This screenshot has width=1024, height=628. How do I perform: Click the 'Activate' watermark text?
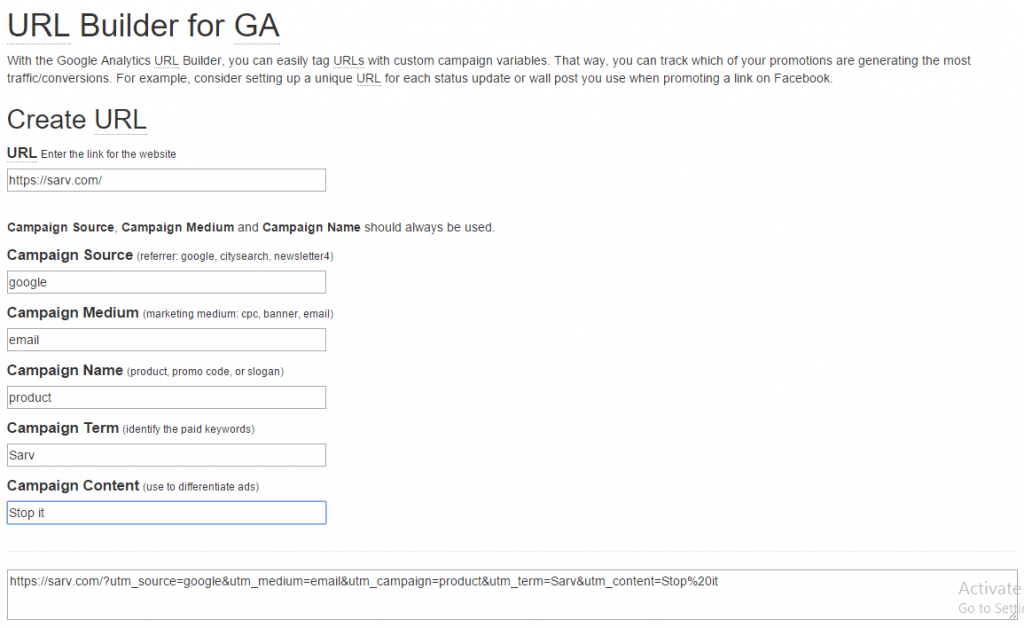pos(989,588)
